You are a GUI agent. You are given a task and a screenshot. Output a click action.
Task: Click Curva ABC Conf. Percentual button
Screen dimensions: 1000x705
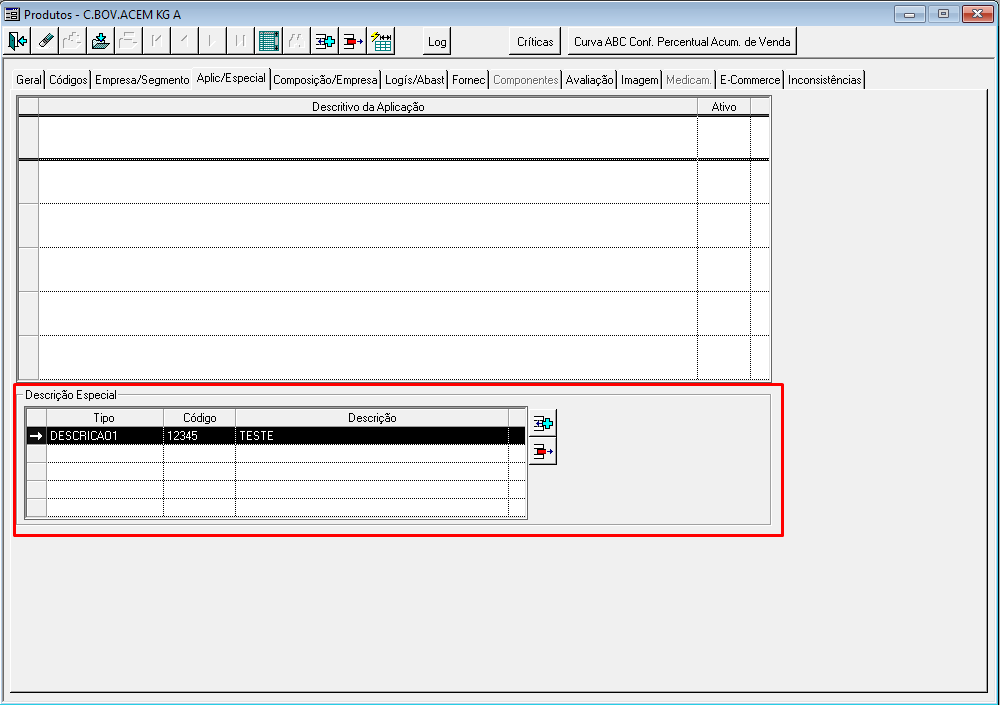click(682, 41)
